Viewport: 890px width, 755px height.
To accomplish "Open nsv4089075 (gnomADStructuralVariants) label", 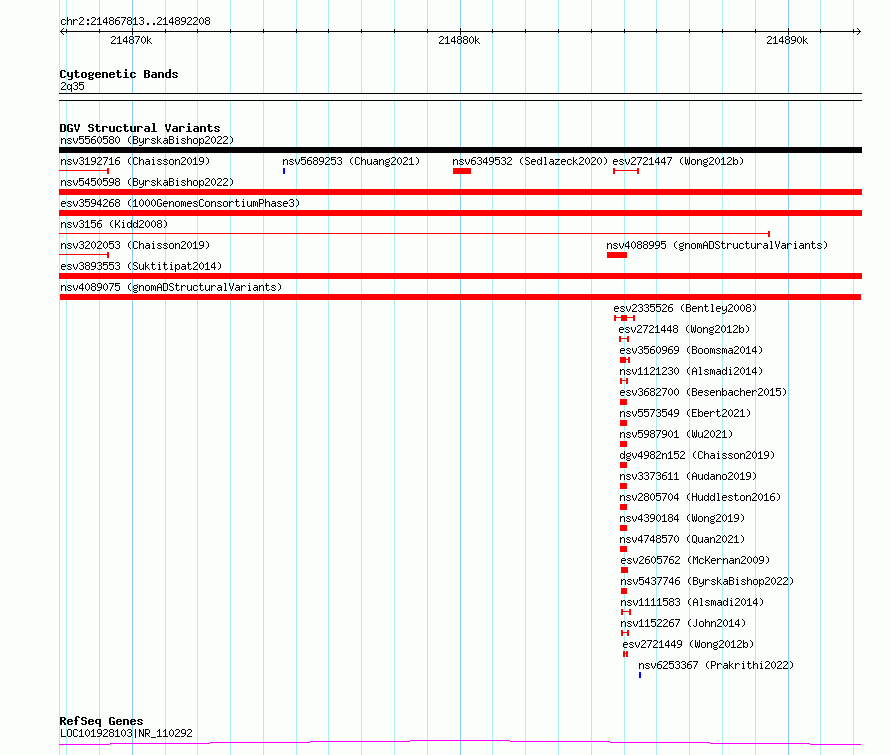I will (171, 287).
